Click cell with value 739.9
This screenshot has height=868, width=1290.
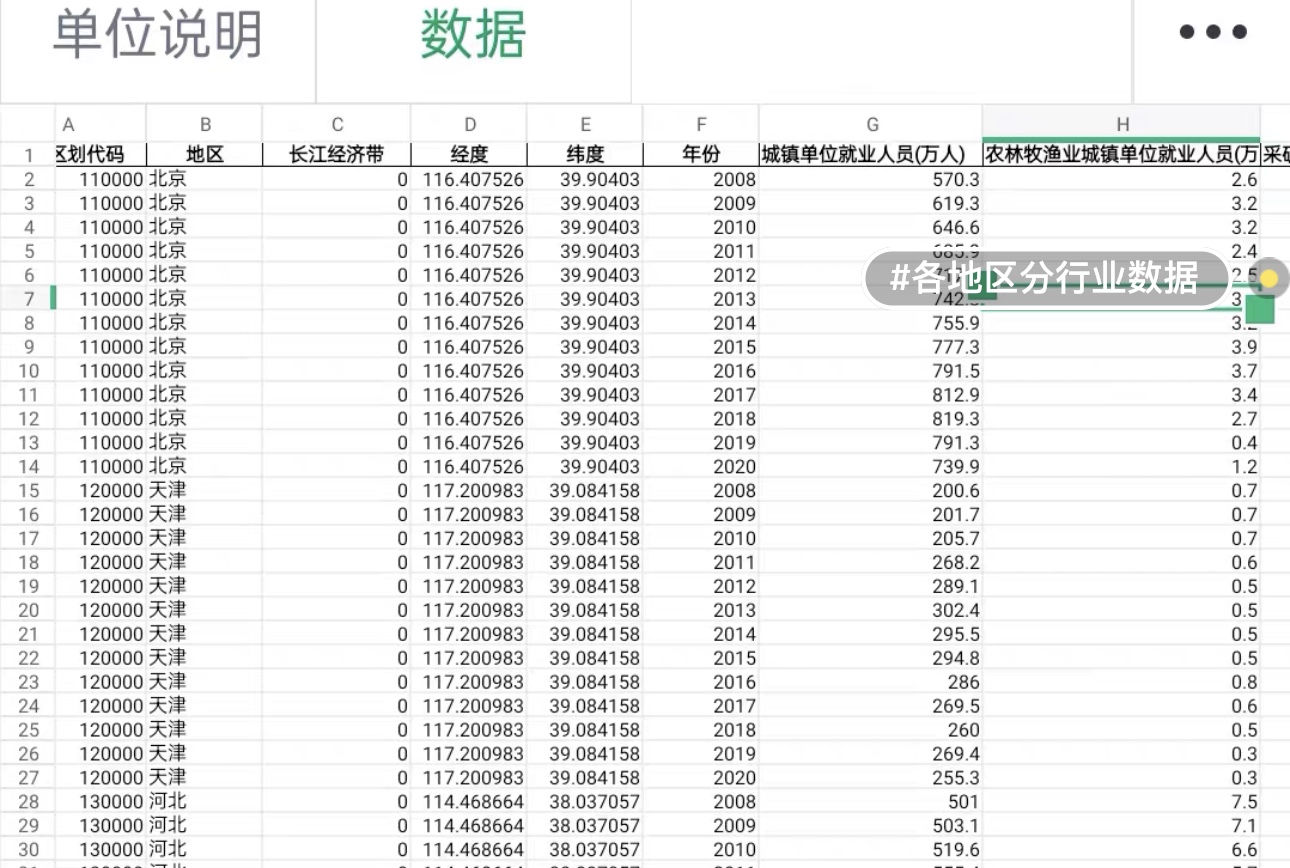[871, 467]
